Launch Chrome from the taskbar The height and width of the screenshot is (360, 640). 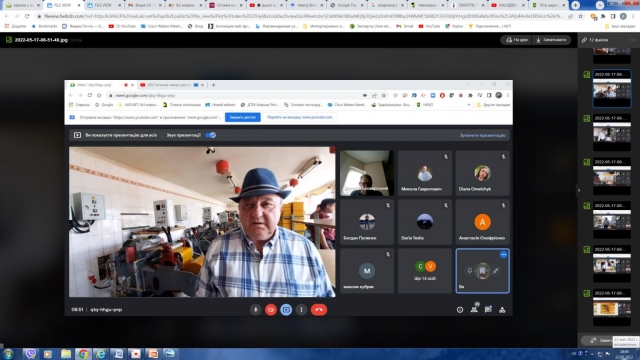point(83,353)
